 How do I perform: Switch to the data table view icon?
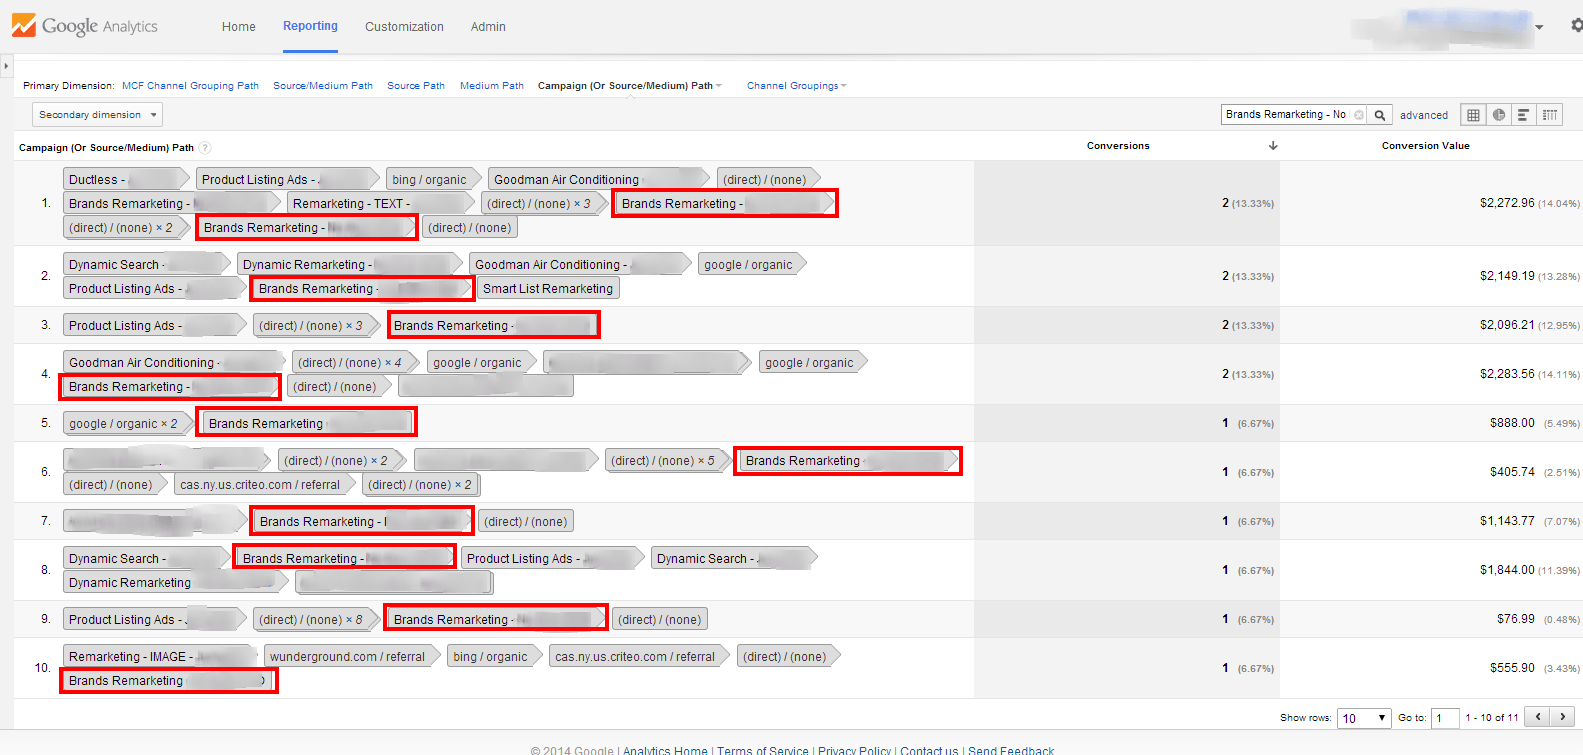coord(1473,115)
